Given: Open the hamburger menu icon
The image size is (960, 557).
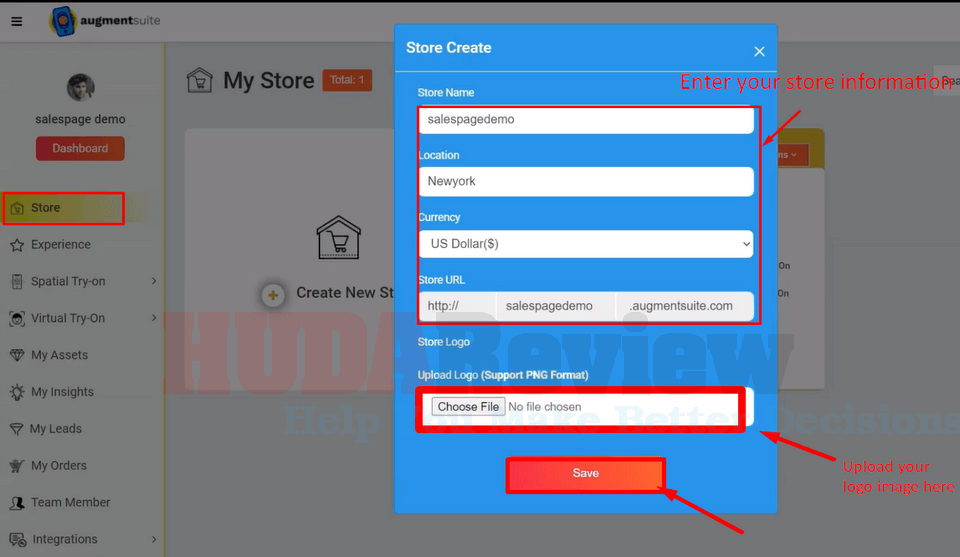Looking at the screenshot, I should (x=17, y=21).
